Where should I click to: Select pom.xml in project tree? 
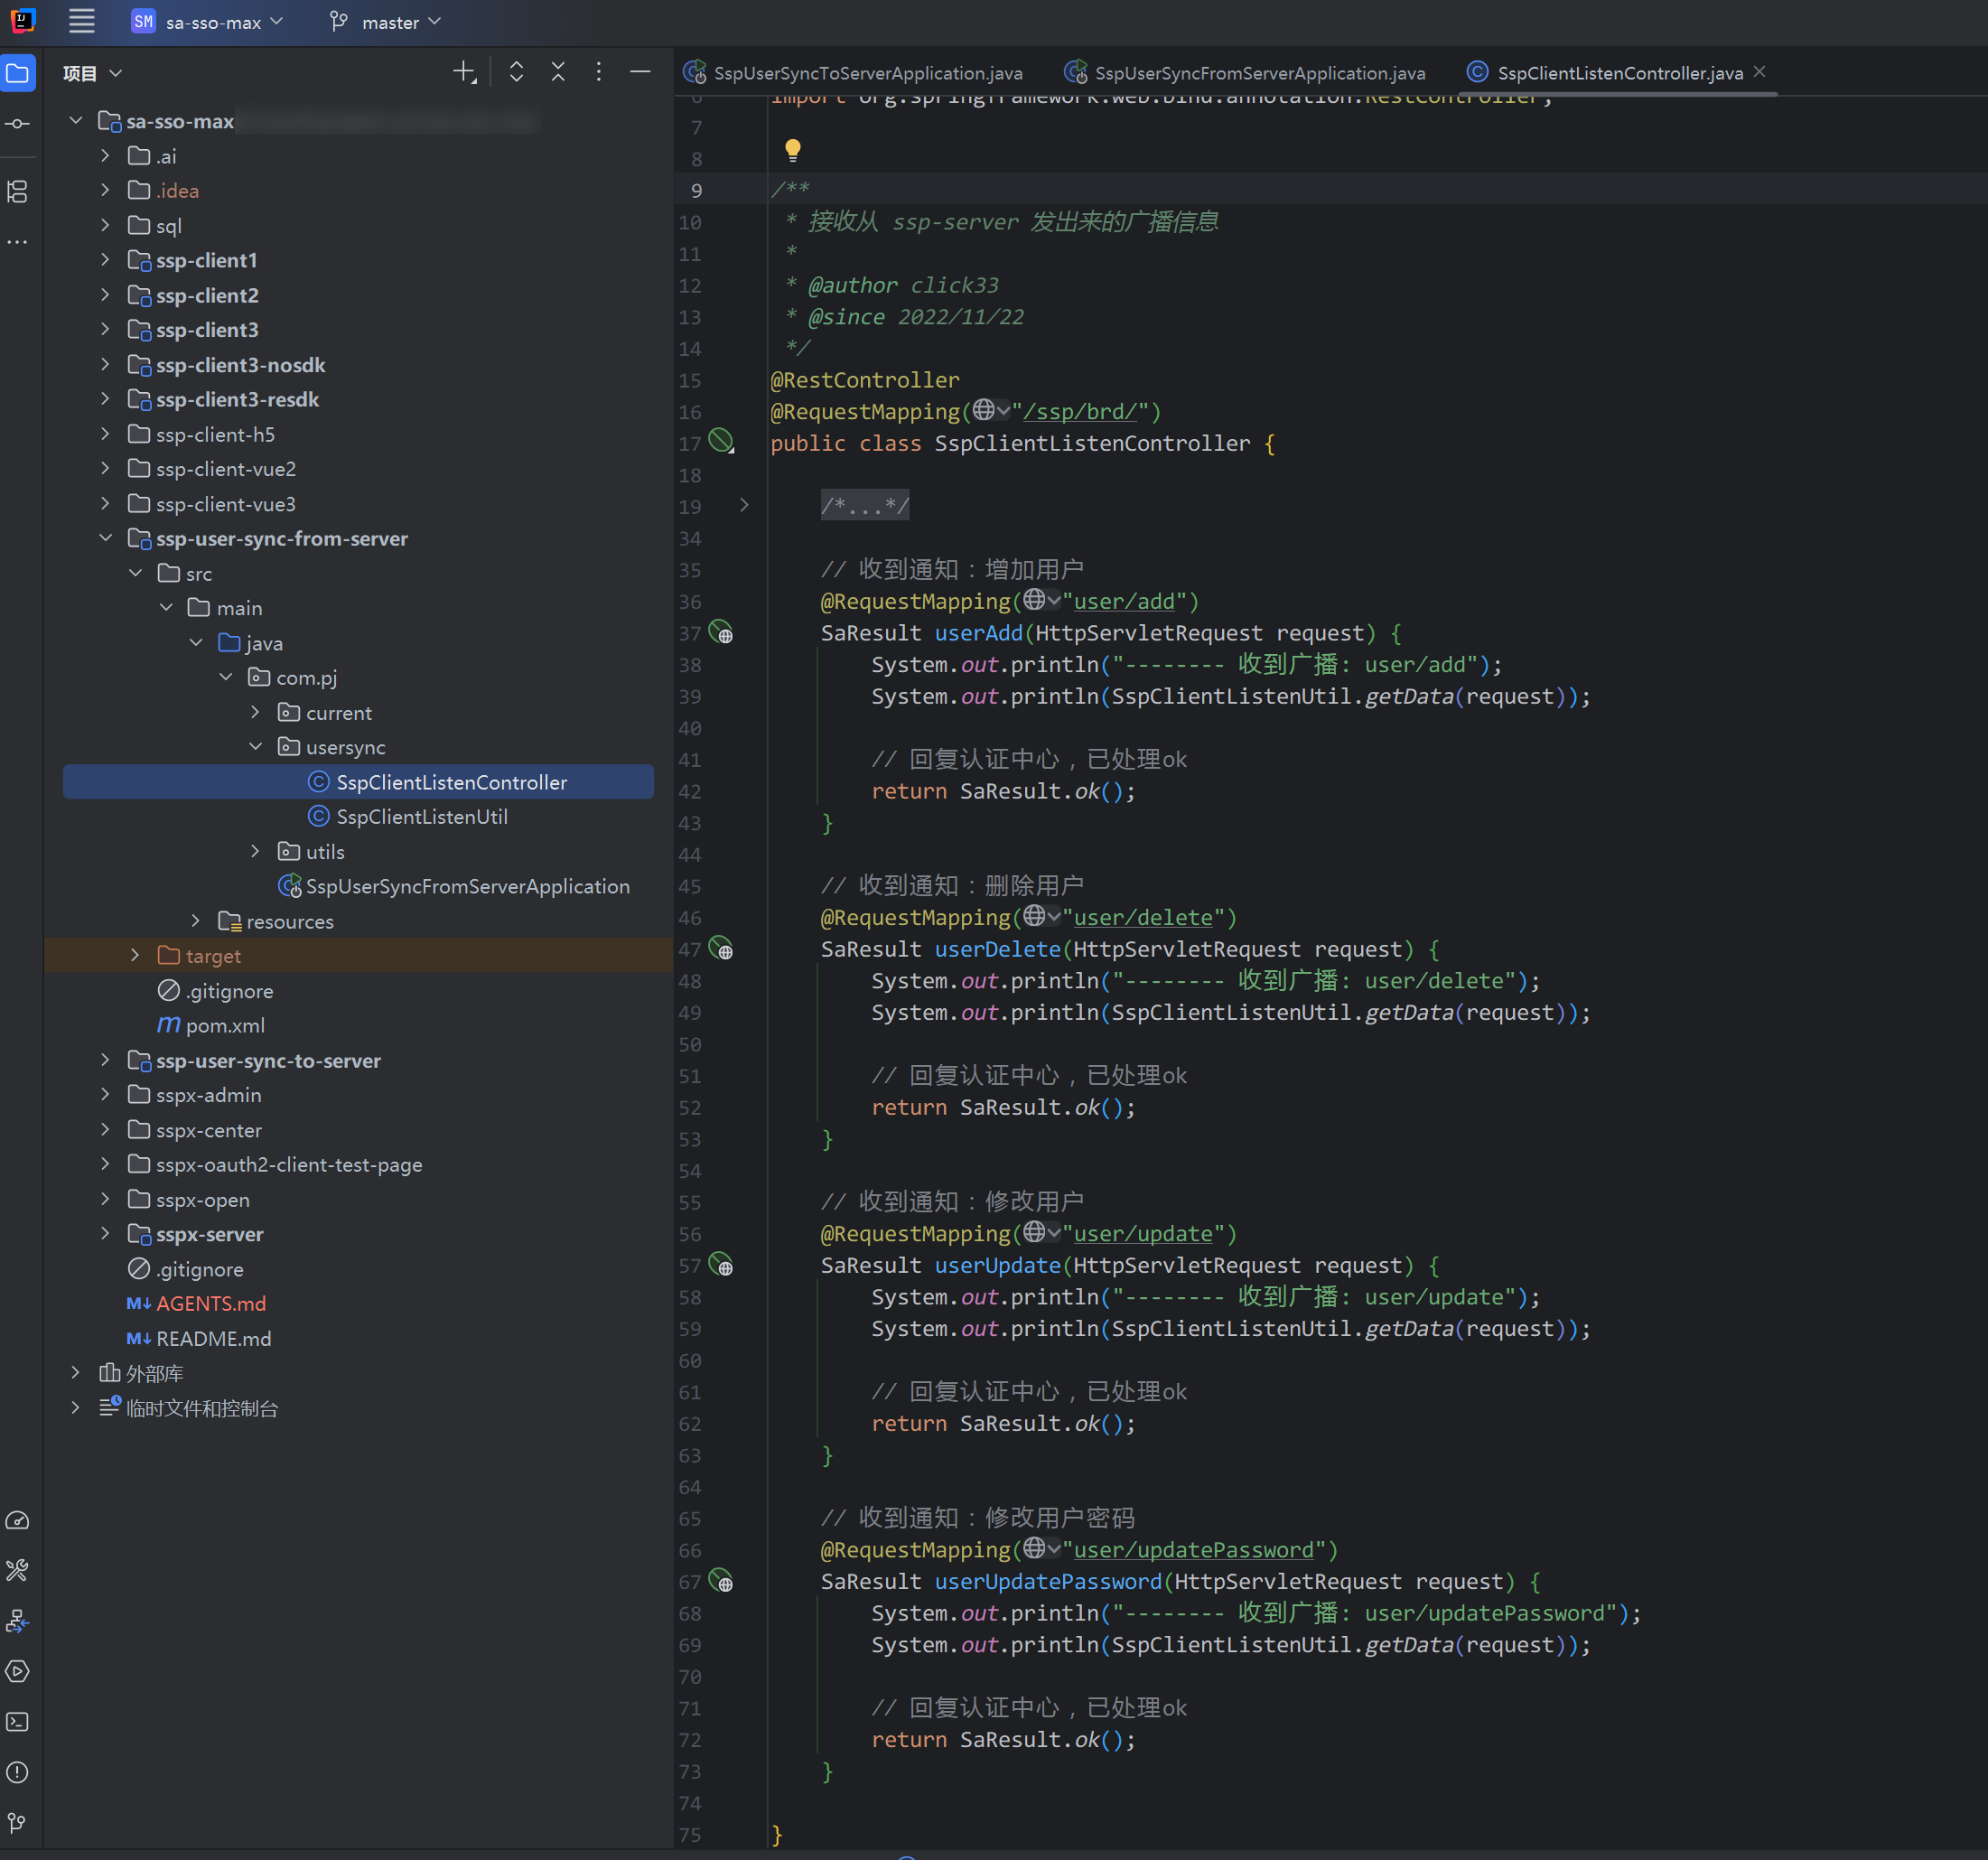225,1025
